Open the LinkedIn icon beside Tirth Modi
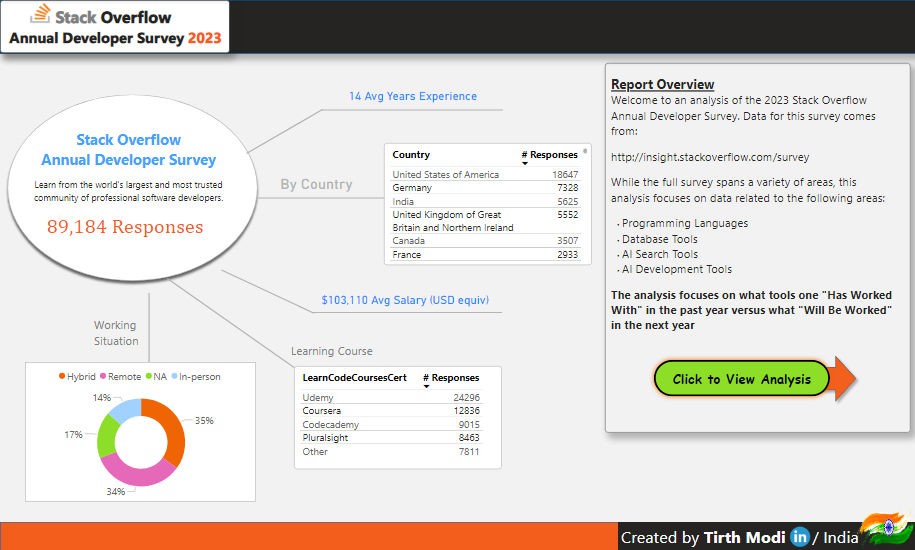This screenshot has height=550, width=915. [x=800, y=537]
